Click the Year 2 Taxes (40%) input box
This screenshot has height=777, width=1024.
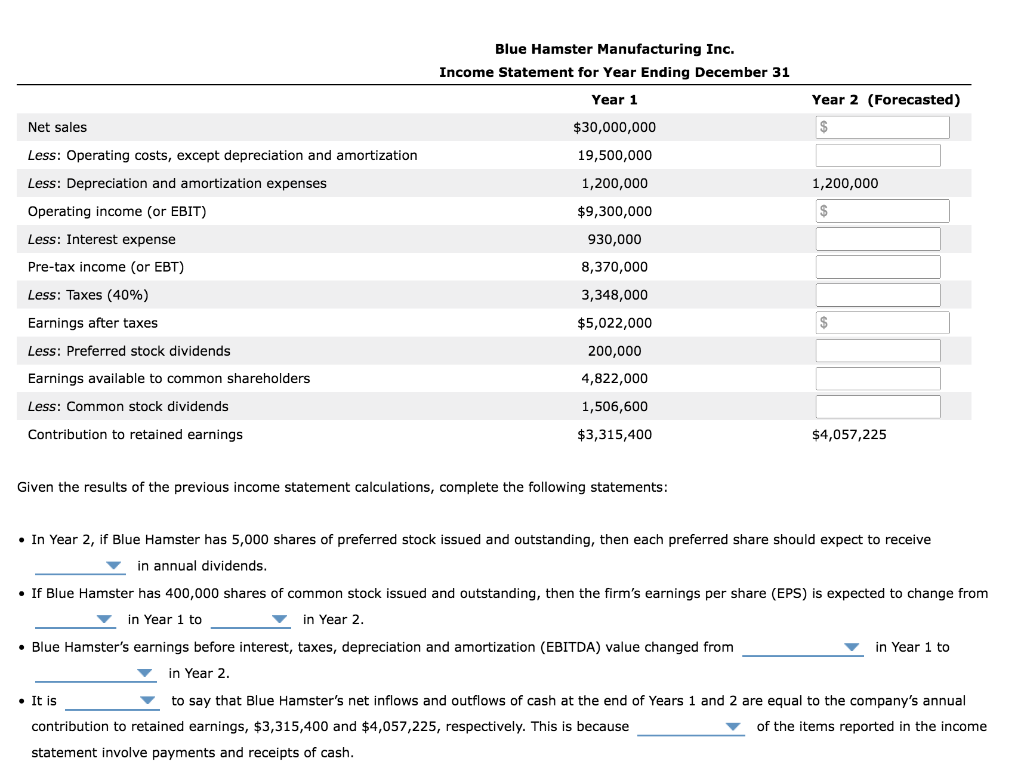[x=878, y=295]
